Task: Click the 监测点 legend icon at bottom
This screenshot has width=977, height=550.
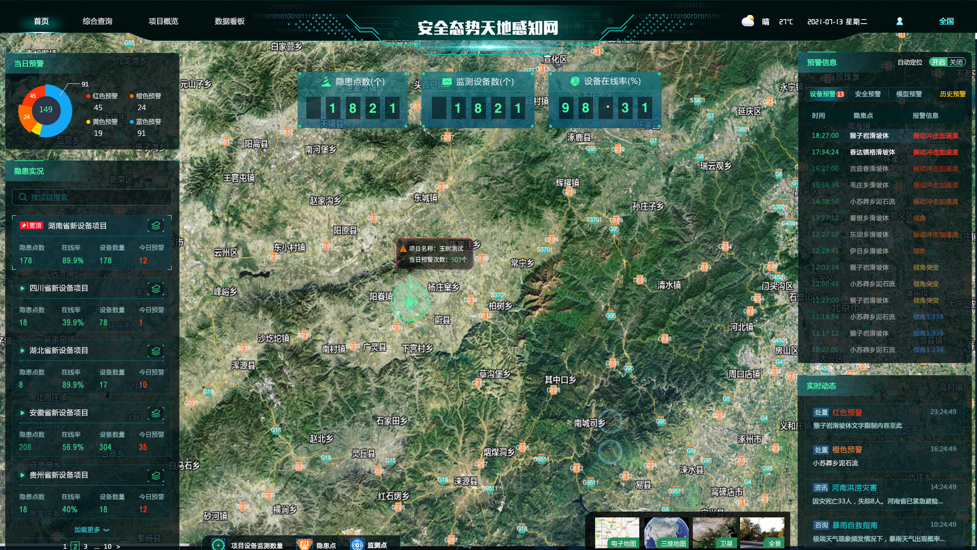Action: 357,545
